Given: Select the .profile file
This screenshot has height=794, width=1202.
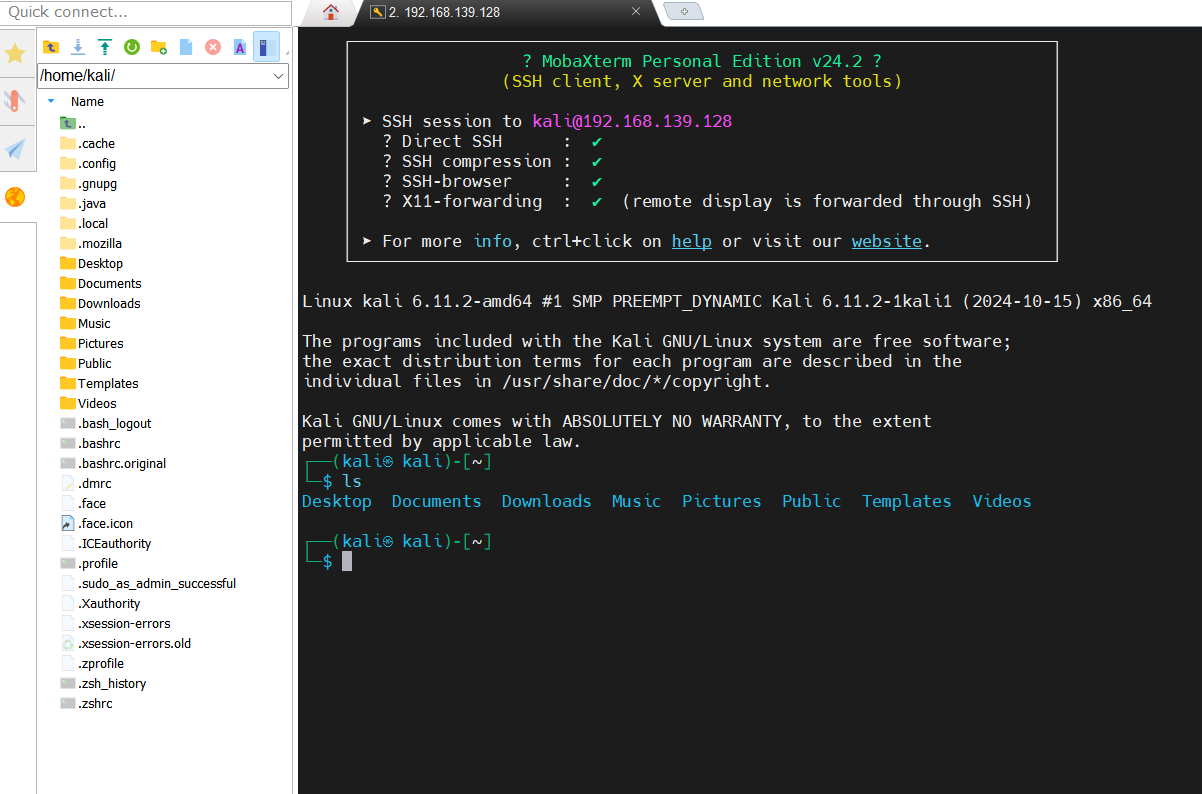Looking at the screenshot, I should [89, 564].
